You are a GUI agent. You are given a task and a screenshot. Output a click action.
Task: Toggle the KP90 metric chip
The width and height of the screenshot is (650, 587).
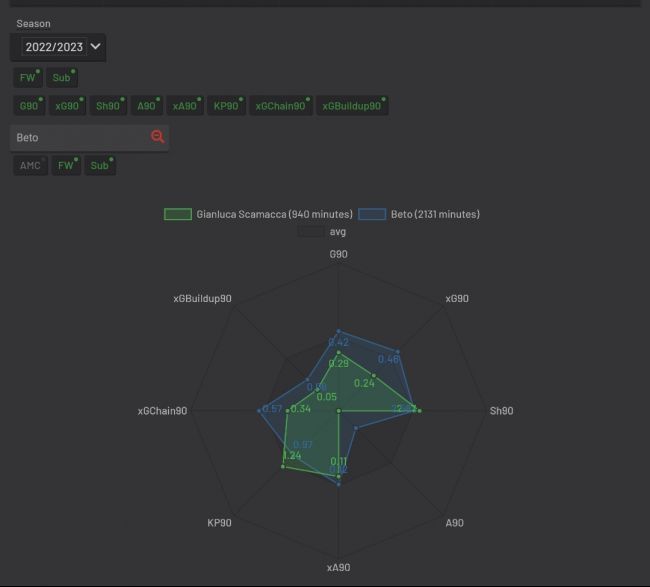(226, 106)
